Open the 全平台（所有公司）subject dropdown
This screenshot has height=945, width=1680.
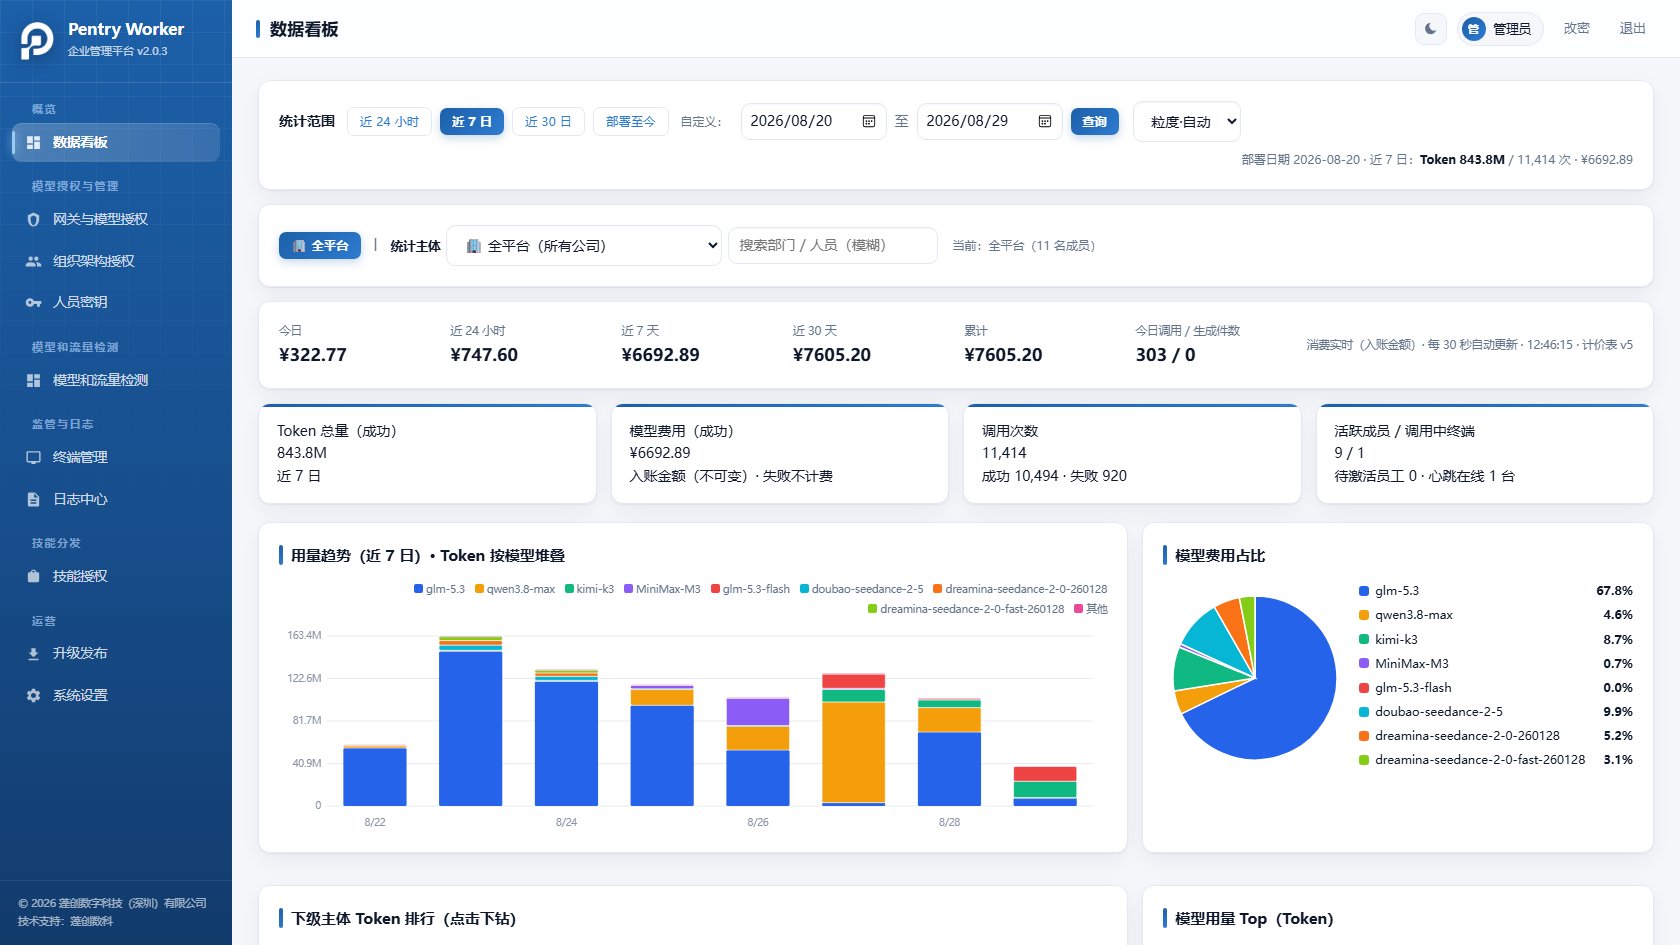point(584,246)
